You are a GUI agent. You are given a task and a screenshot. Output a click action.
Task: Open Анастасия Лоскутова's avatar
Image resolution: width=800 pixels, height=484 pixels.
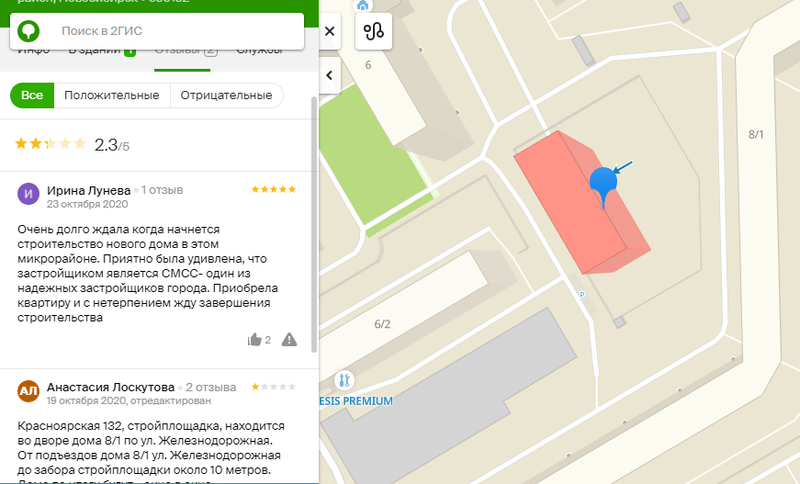point(29,391)
